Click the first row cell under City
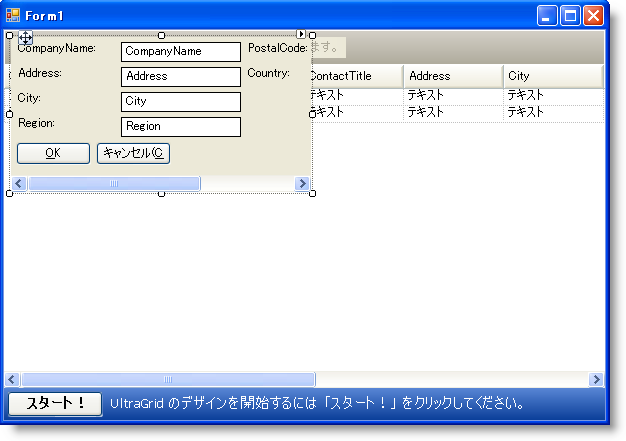This screenshot has width=626, height=441. 552,95
